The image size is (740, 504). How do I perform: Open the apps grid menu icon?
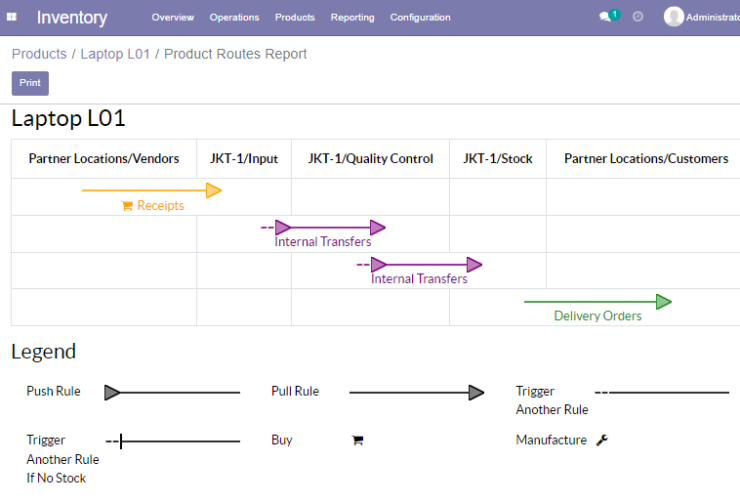(x=12, y=17)
